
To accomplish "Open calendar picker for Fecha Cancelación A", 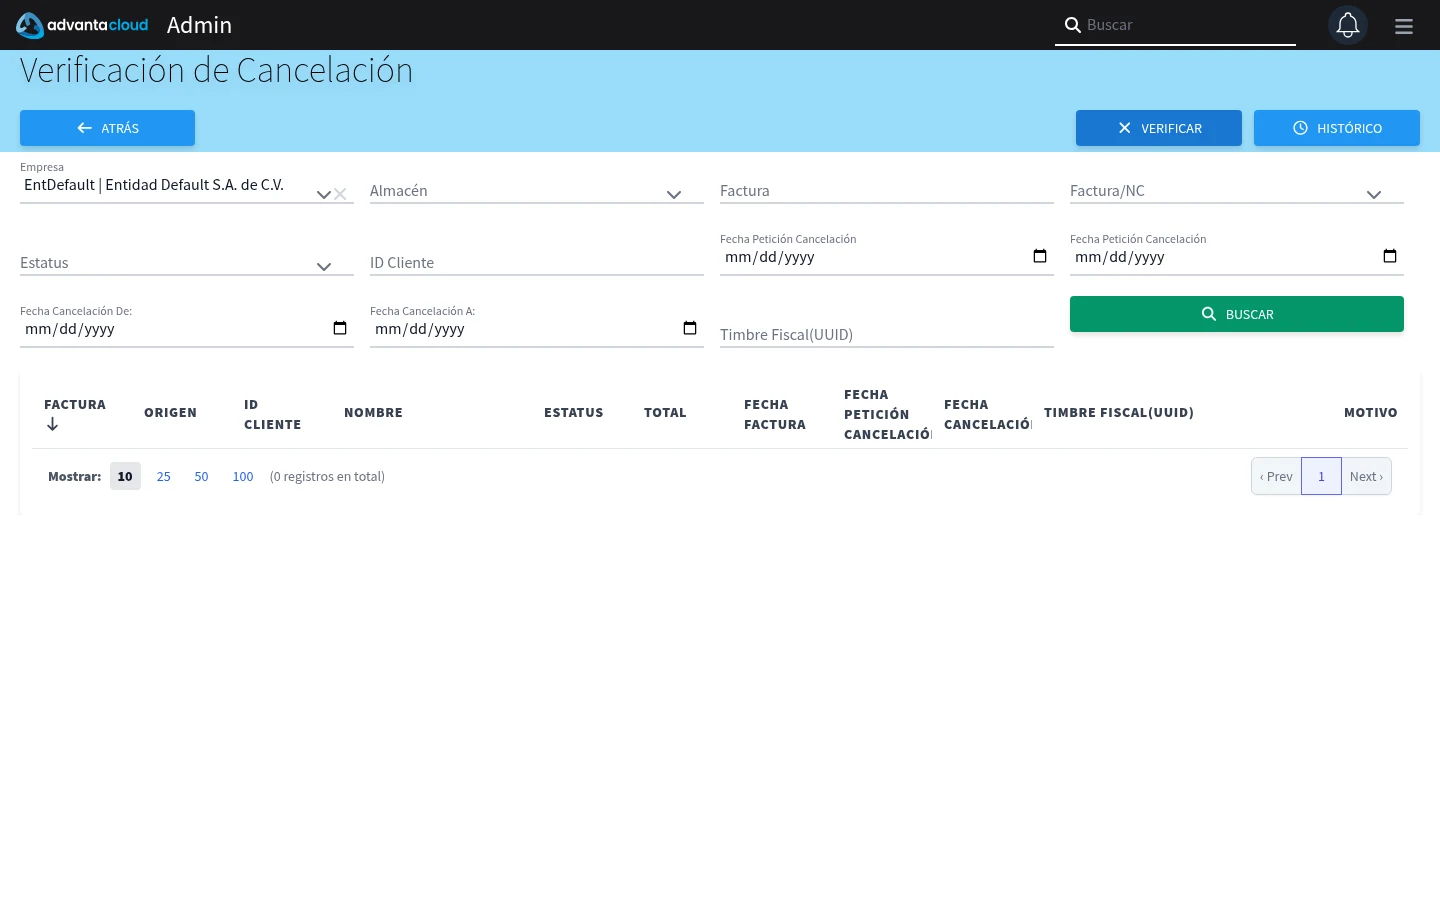I will coord(690,328).
